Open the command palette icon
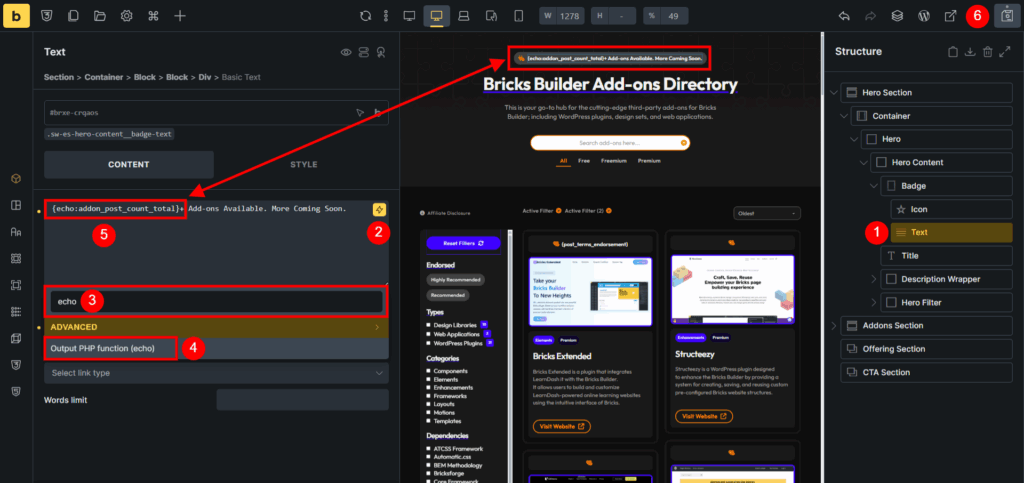This screenshot has width=1024, height=483. tap(153, 16)
